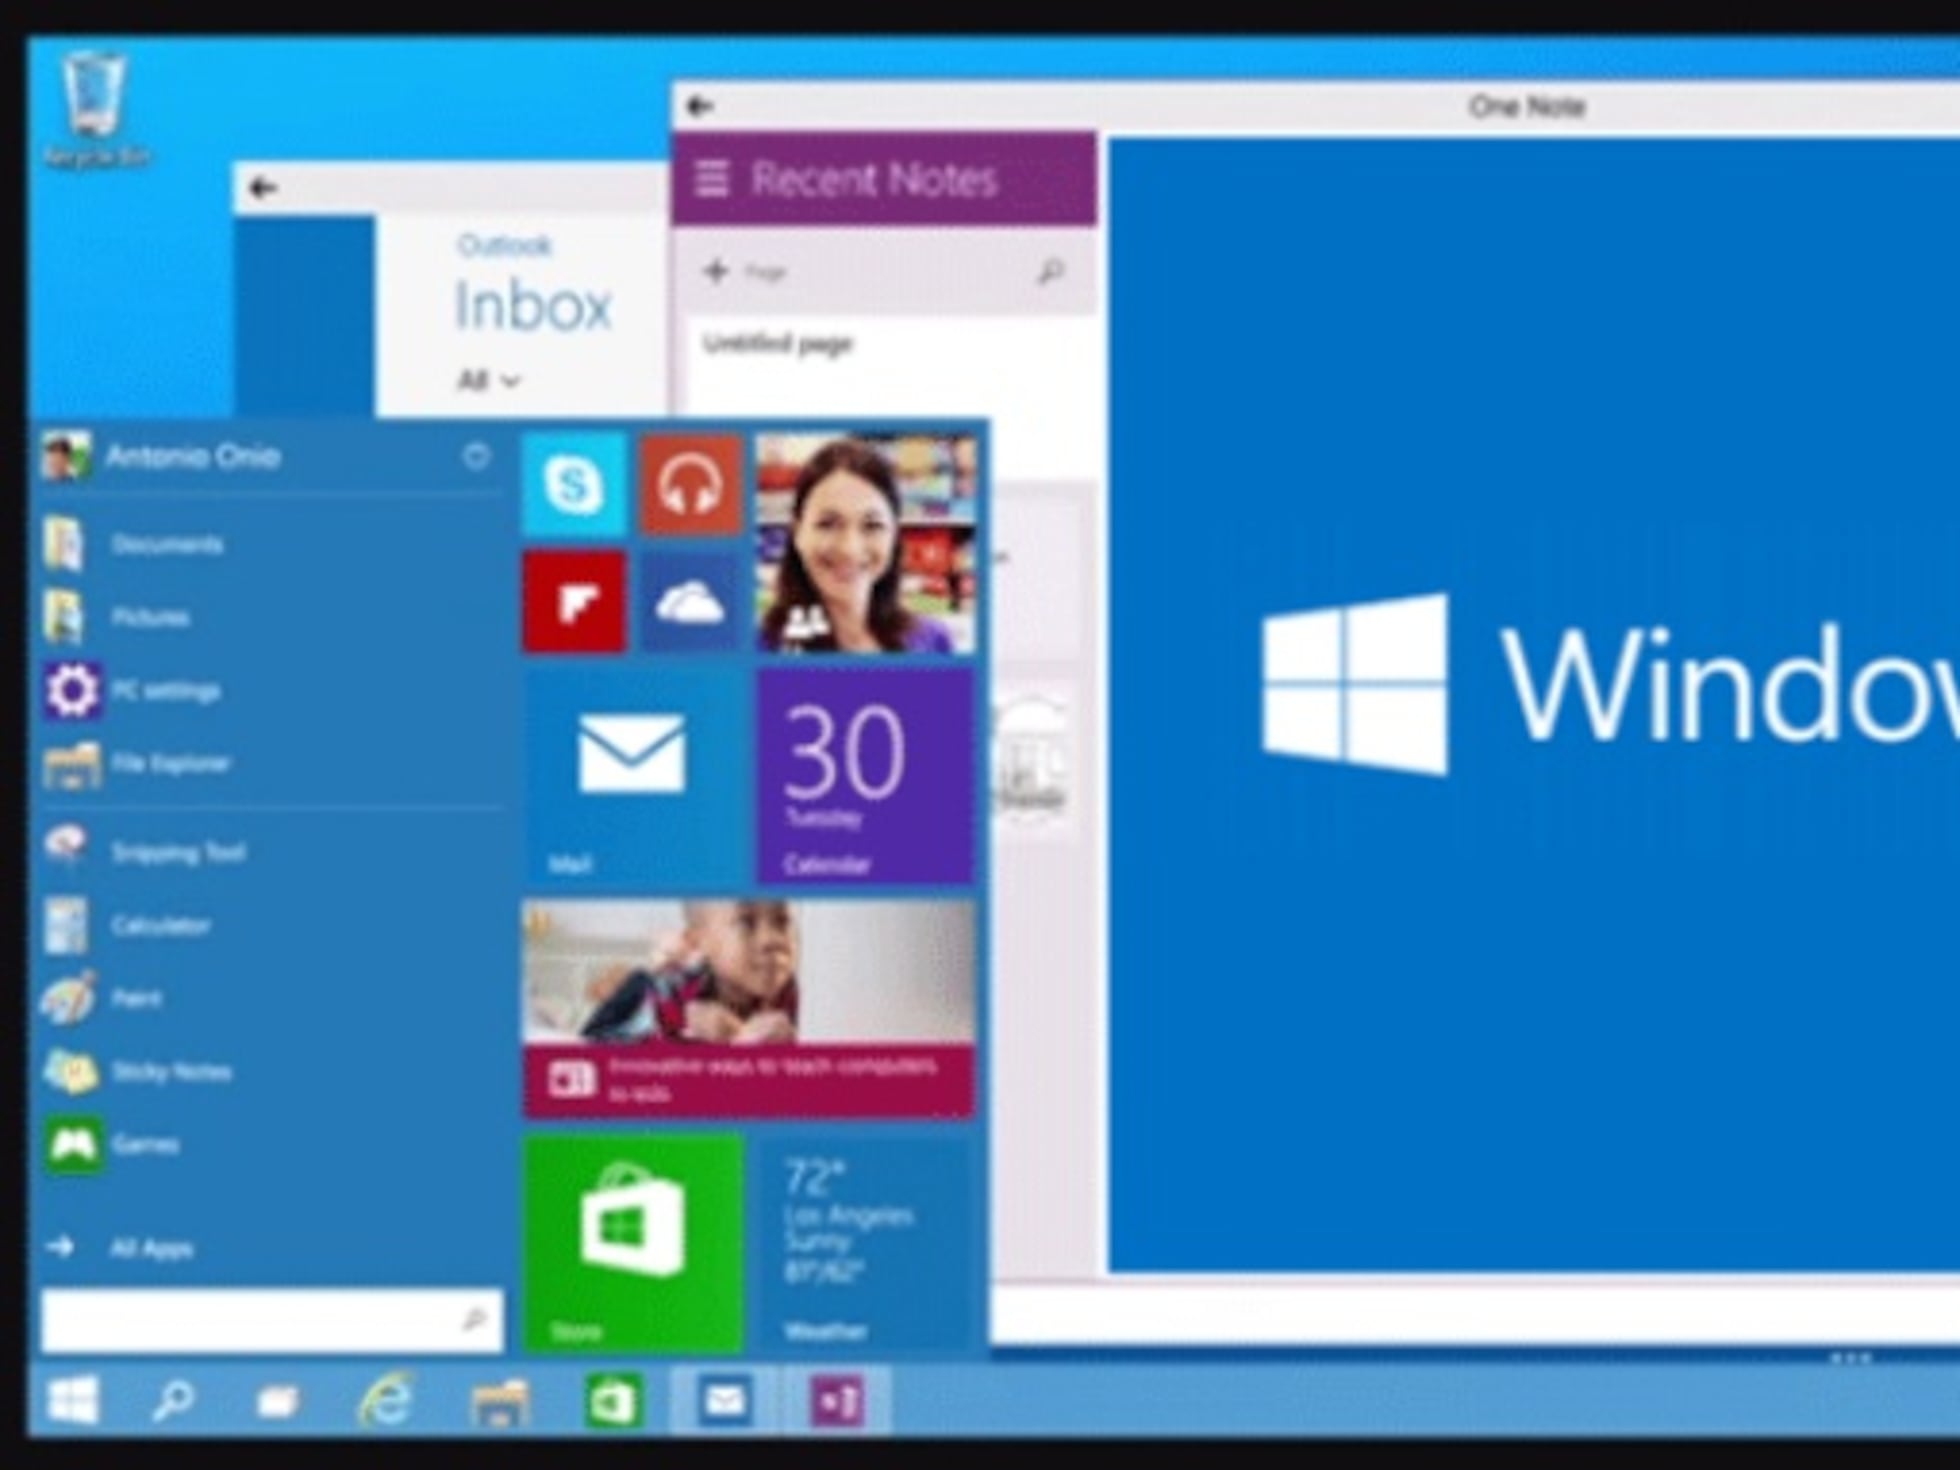
Task: Open the Mail tile
Action: pyautogui.click(x=633, y=776)
